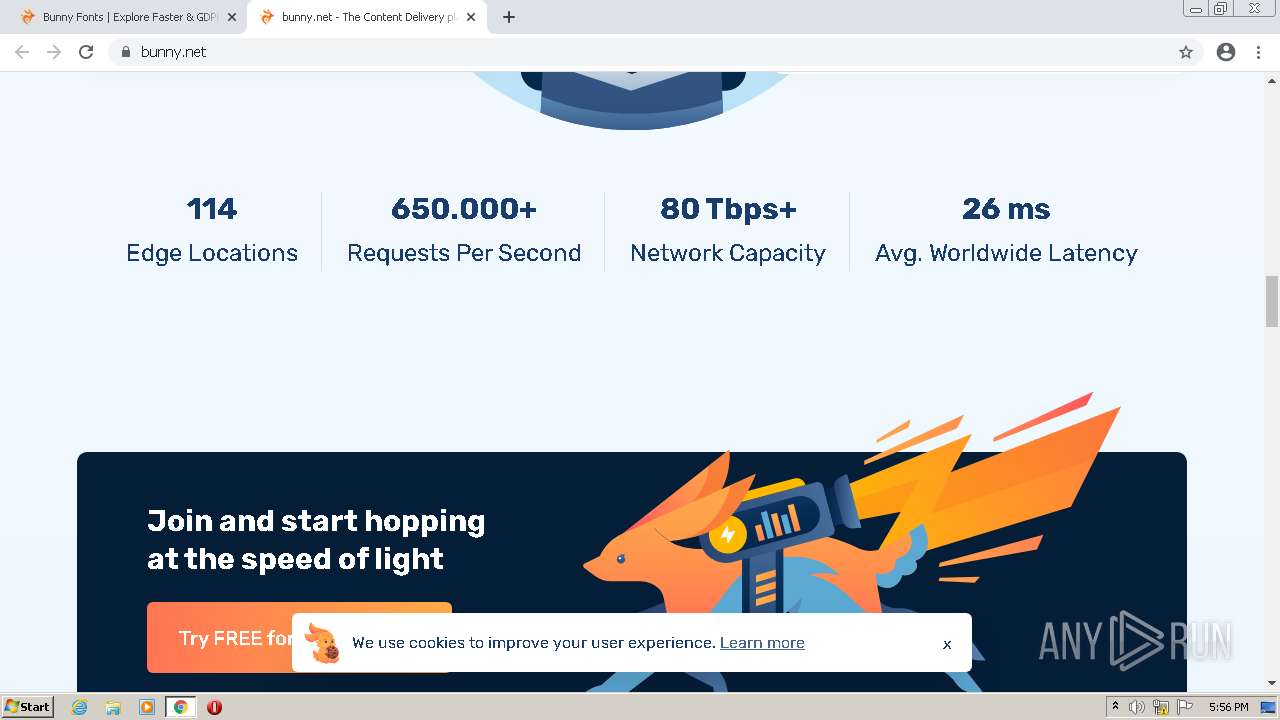Viewport: 1280px width, 720px height.
Task: Go forward in browser history
Action: tap(54, 52)
